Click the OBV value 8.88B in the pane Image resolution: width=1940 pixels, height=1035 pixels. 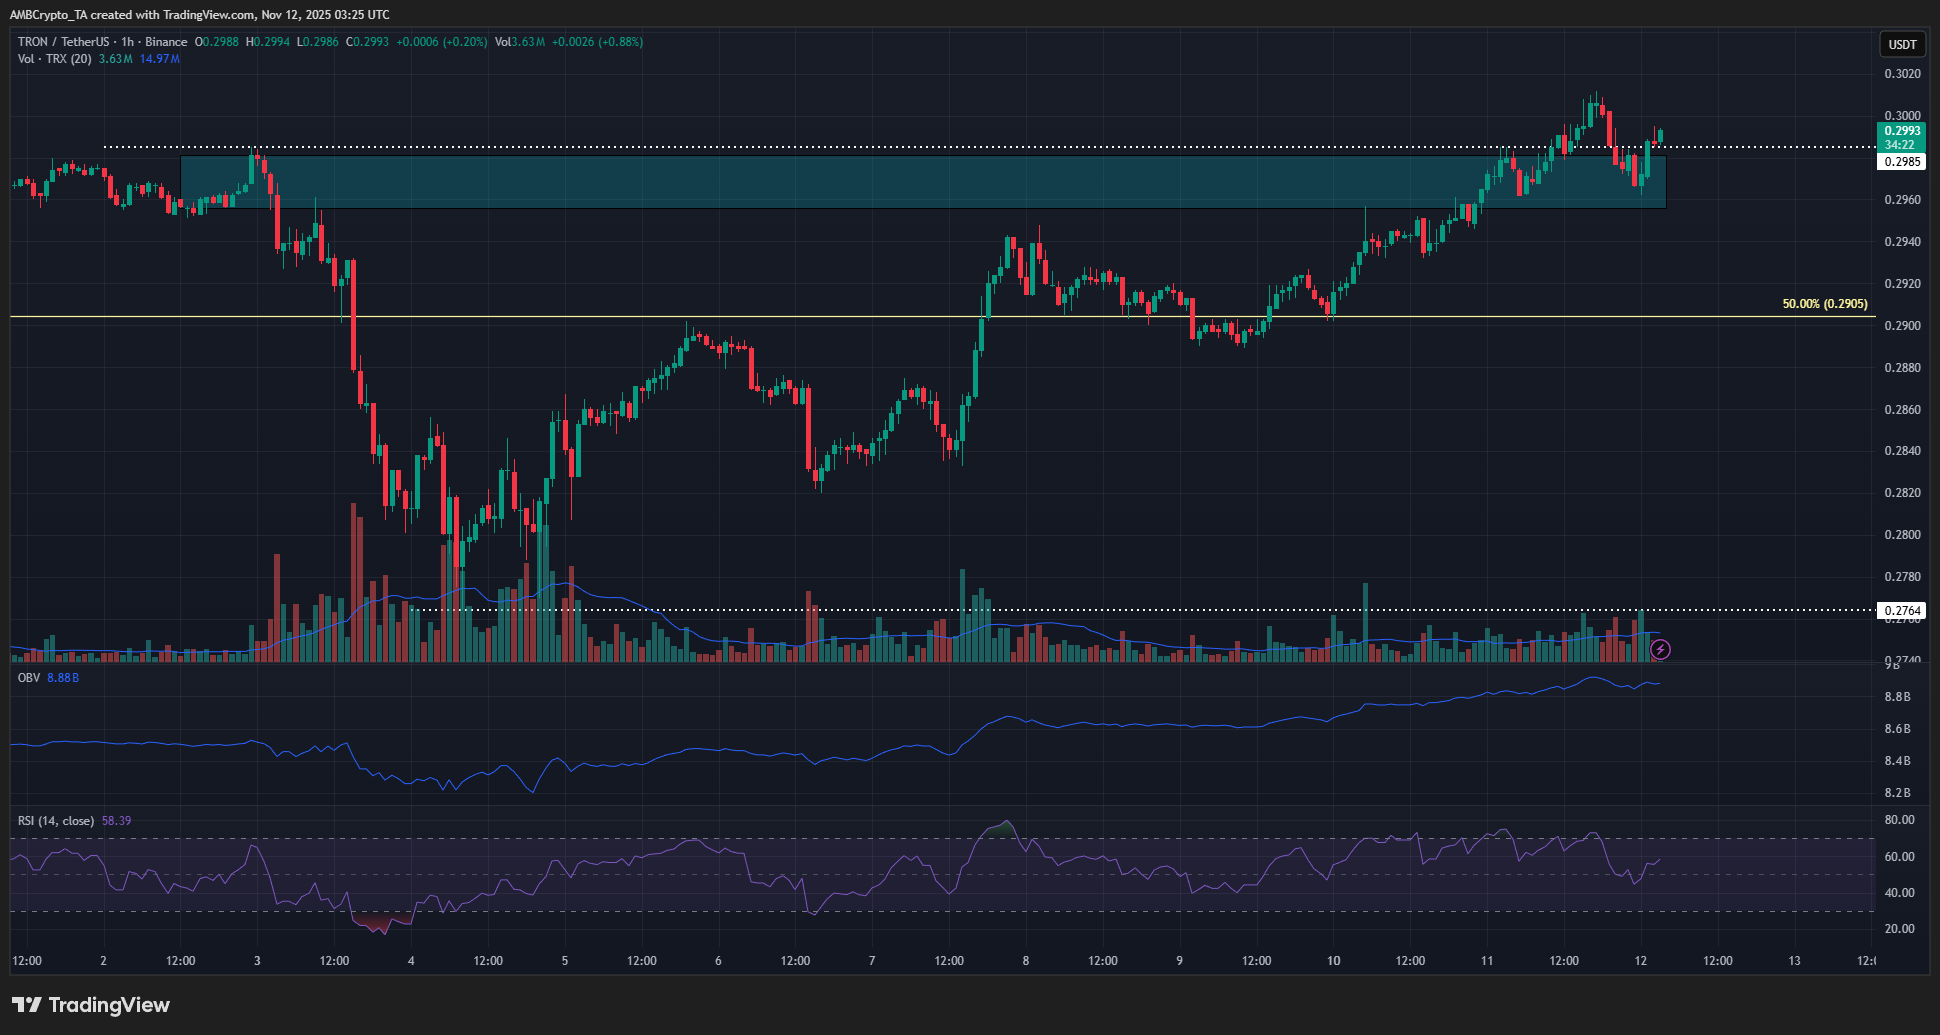pyautogui.click(x=63, y=676)
